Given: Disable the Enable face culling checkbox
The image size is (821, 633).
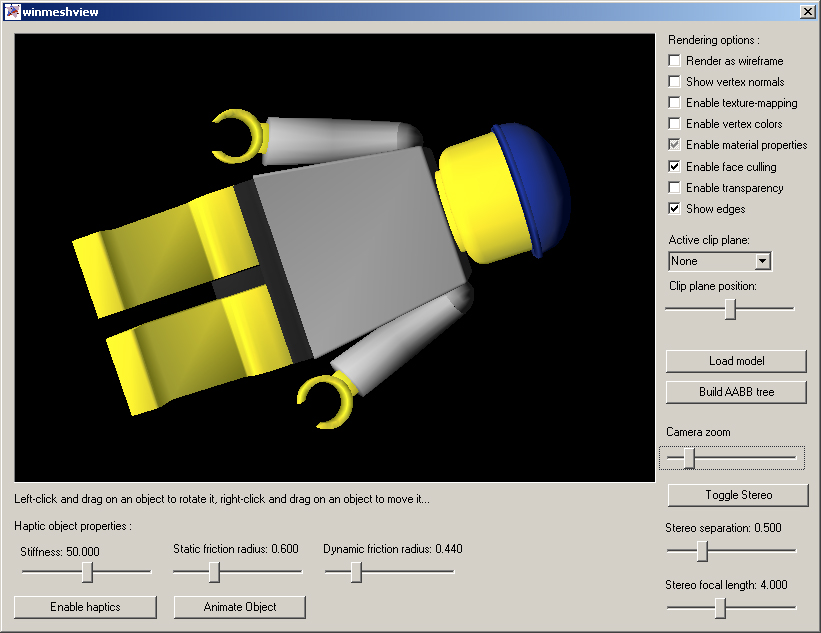Looking at the screenshot, I should pyautogui.click(x=675, y=167).
